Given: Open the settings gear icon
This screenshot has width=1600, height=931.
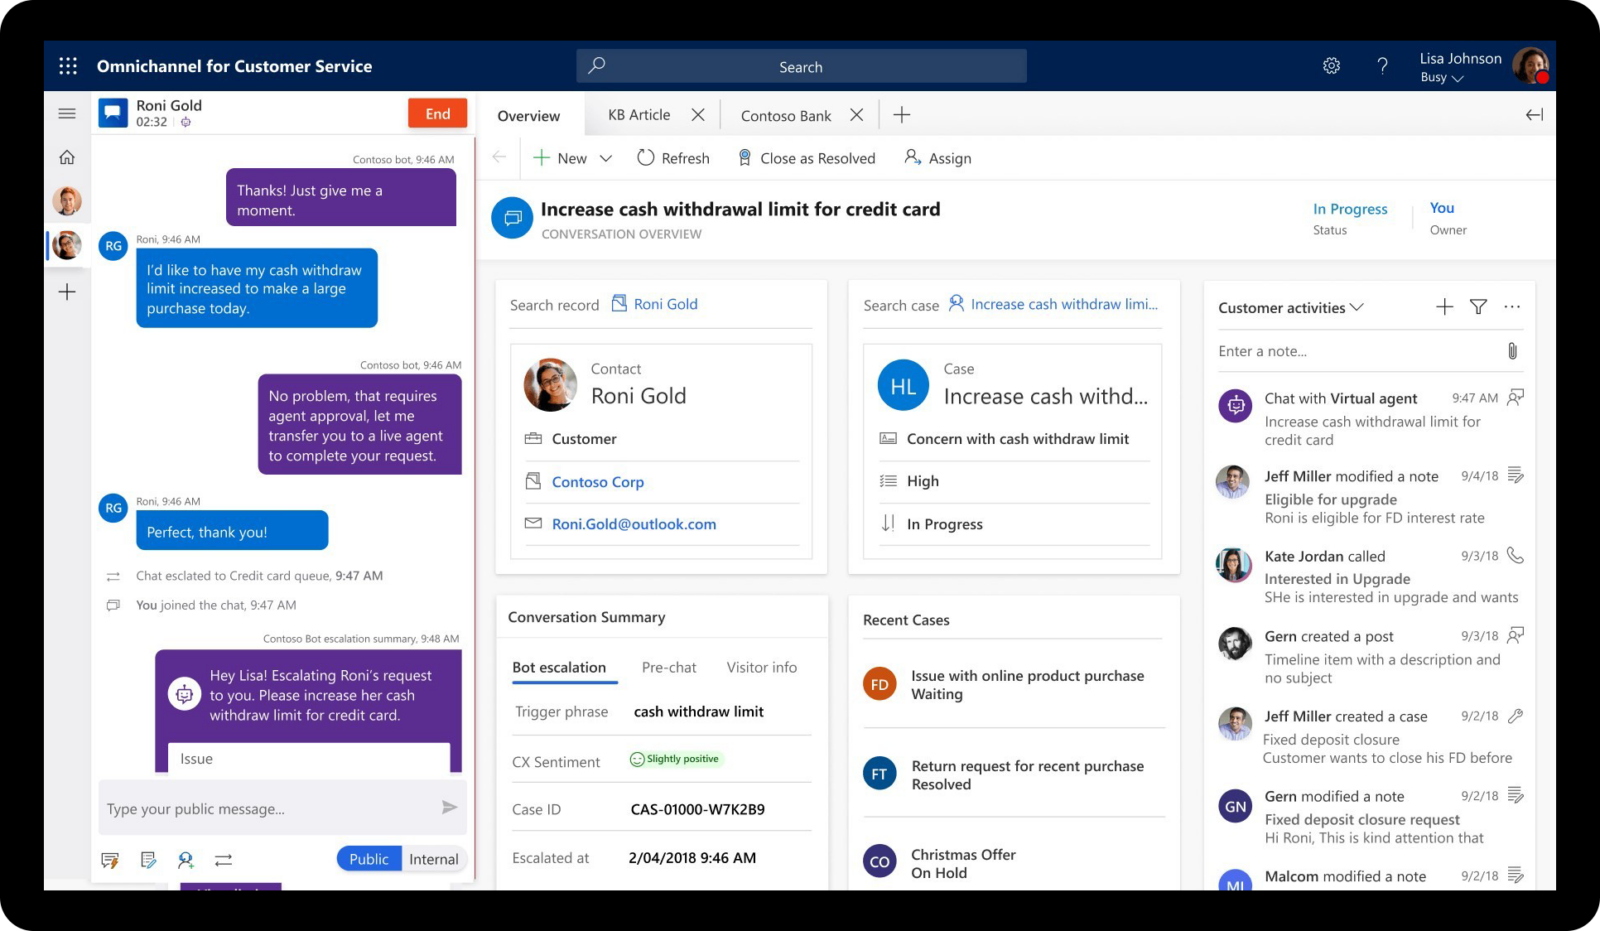Looking at the screenshot, I should pos(1331,66).
